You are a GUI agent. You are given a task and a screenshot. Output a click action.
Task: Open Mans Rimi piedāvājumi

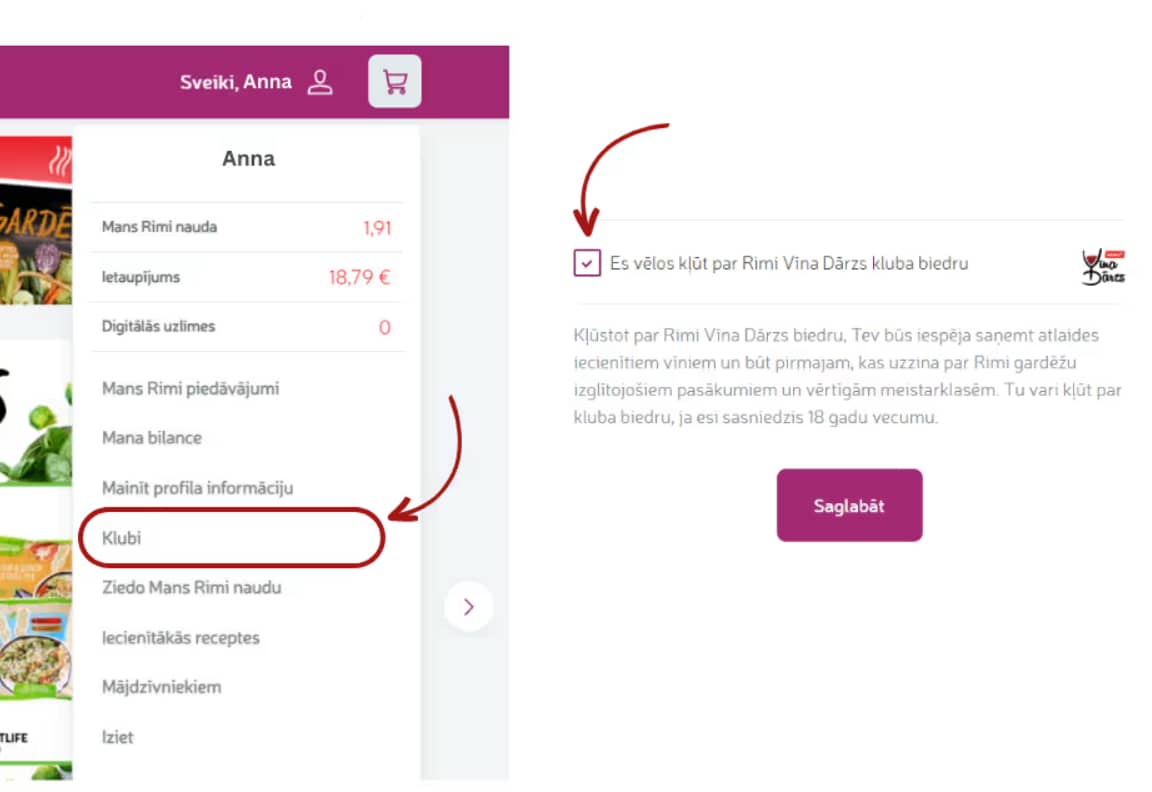tap(190, 388)
